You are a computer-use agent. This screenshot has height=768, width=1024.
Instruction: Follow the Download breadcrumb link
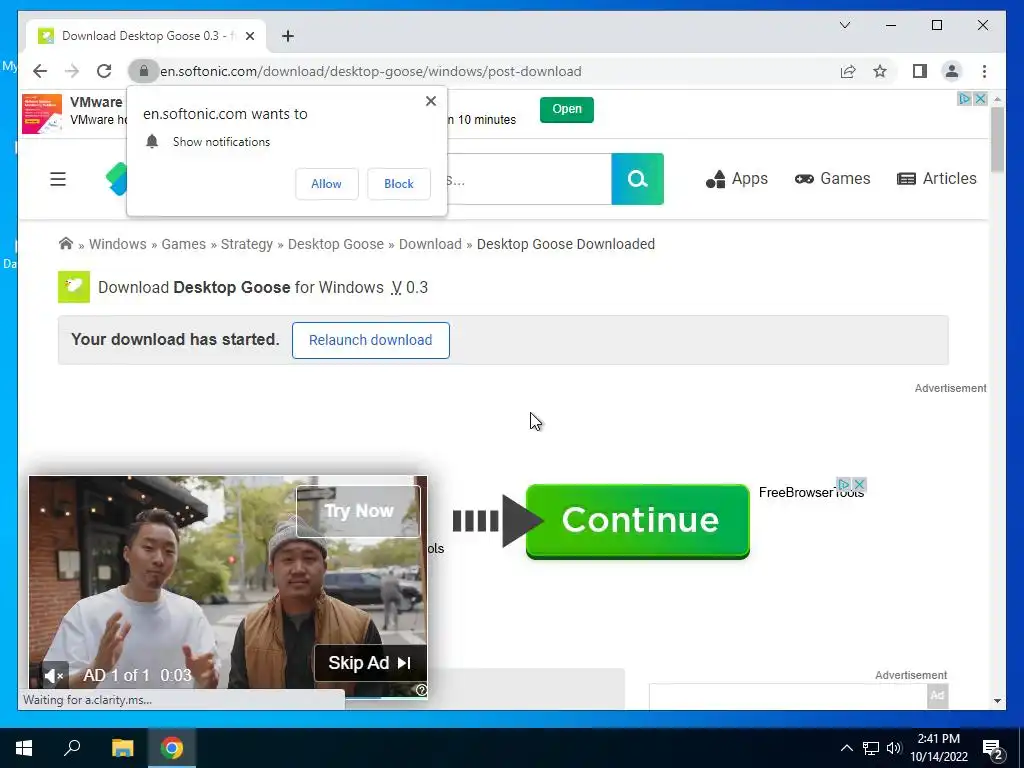pos(430,244)
